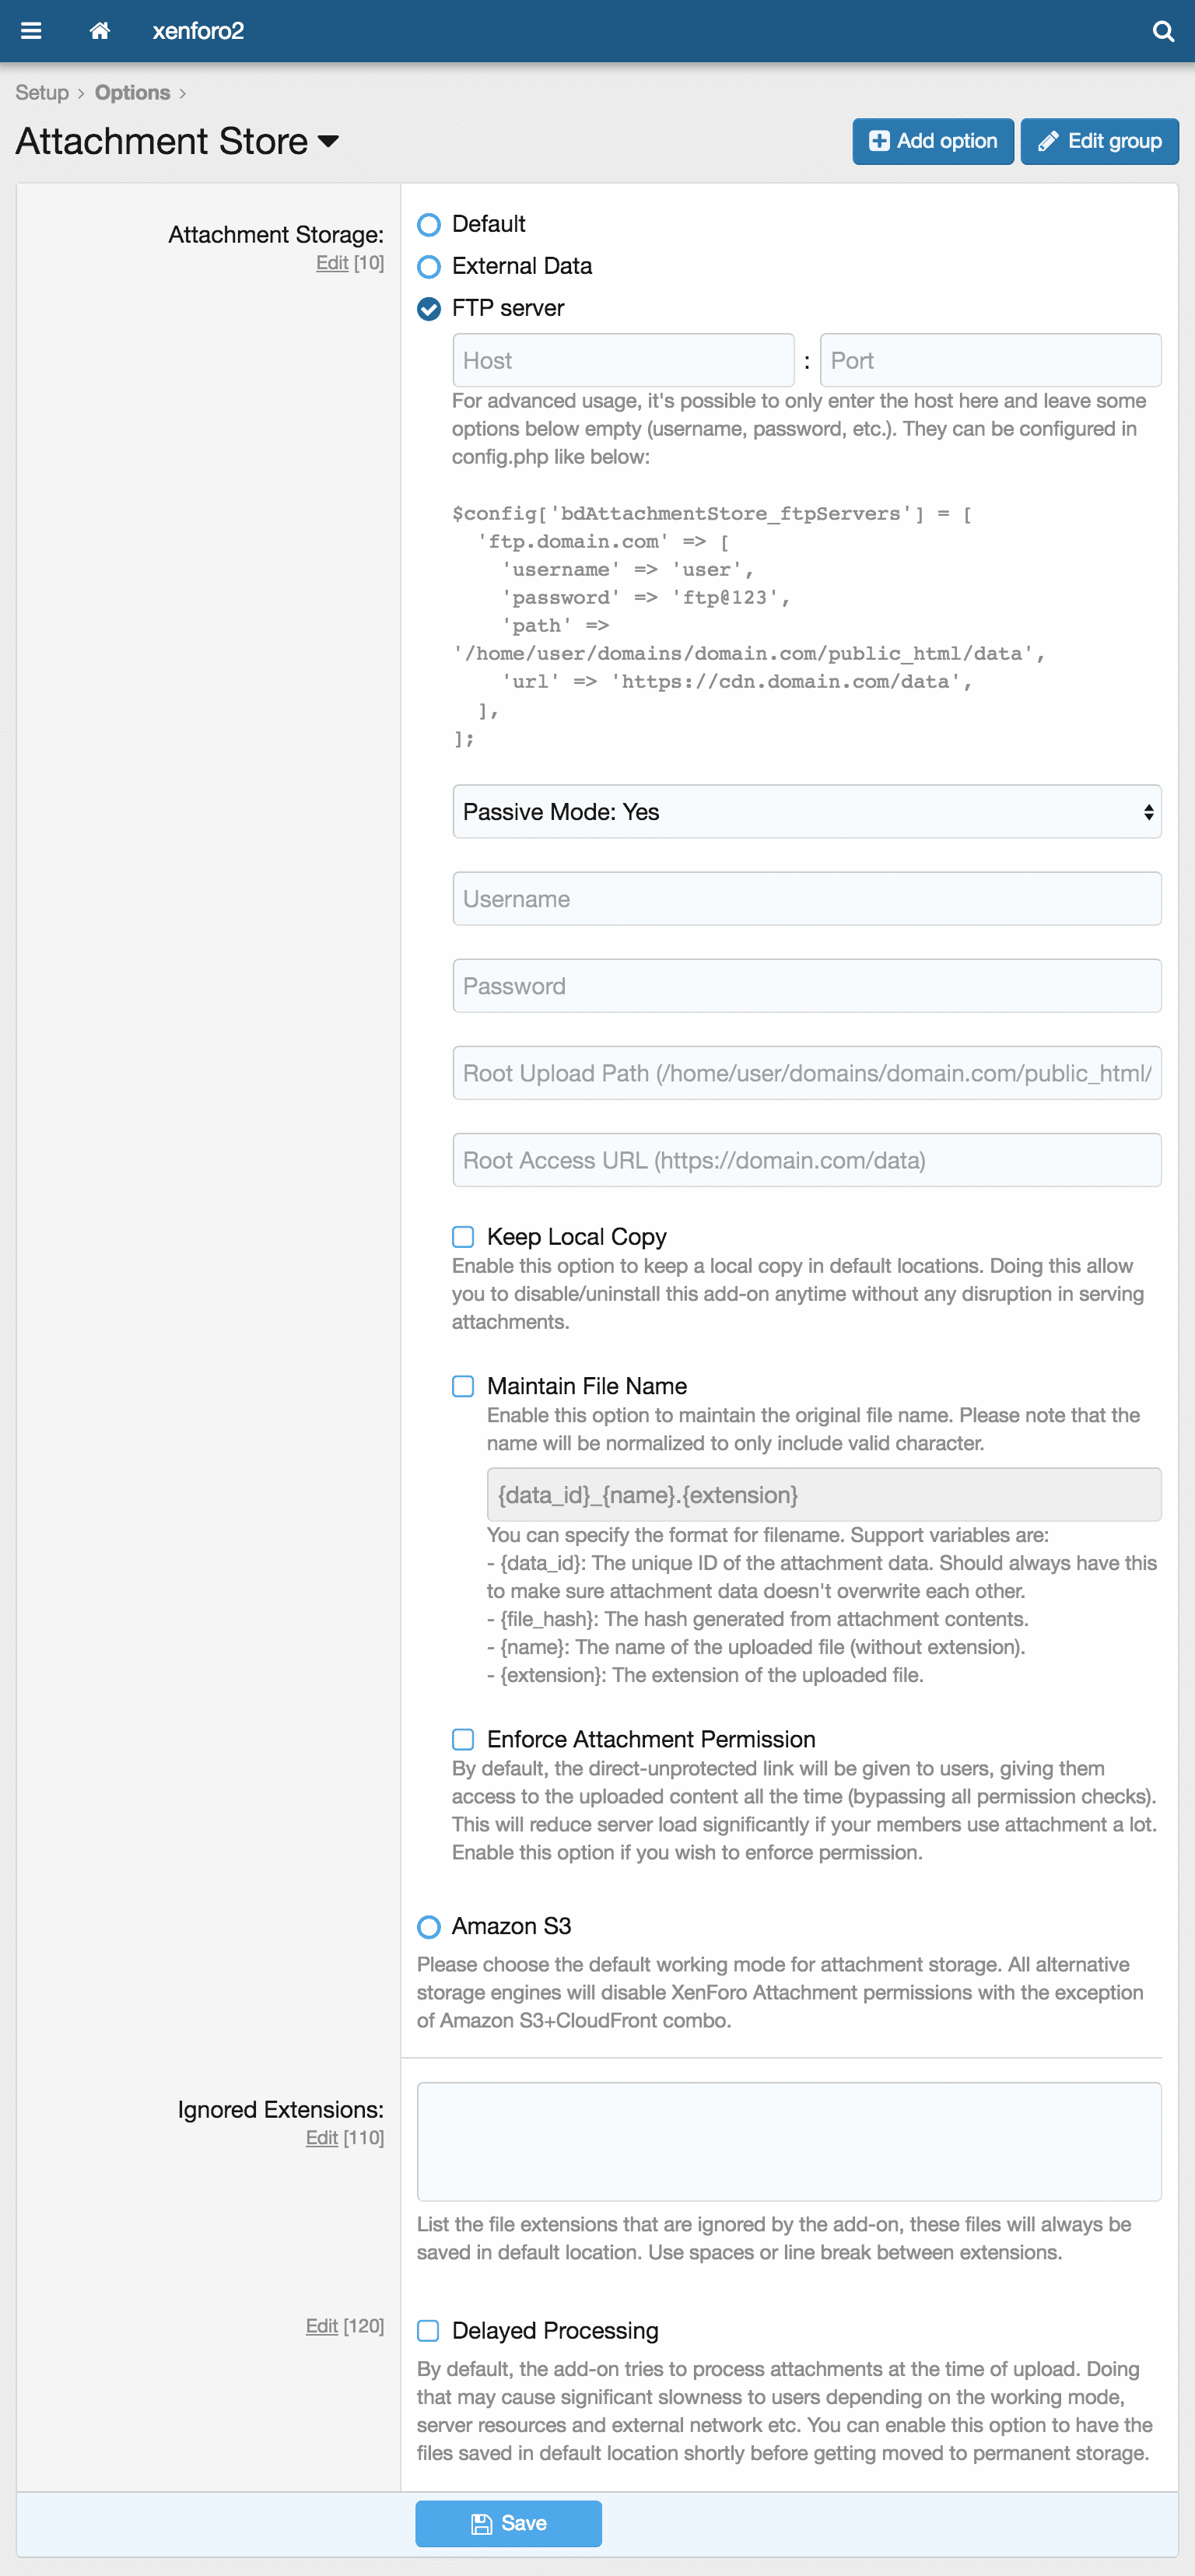Open the hamburger navigation menu
The image size is (1195, 2576).
(31, 31)
